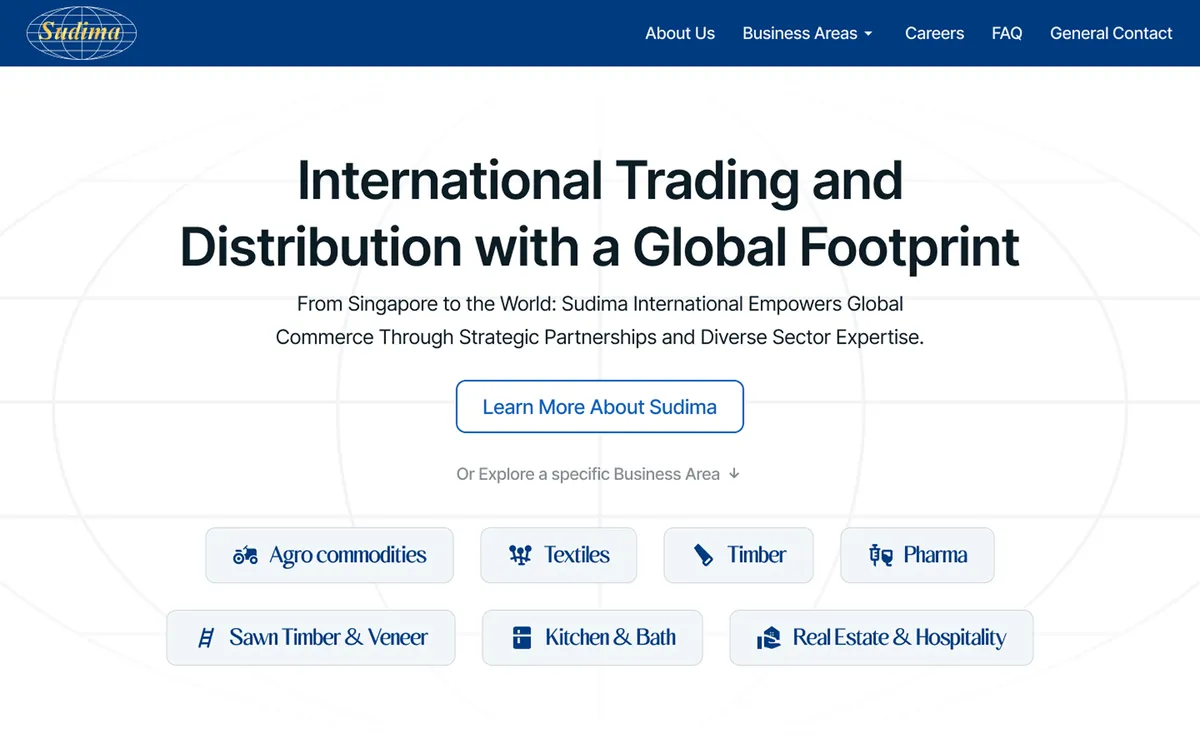The image size is (1200, 750).
Task: Choose the Timber business area
Action: [x=738, y=555]
